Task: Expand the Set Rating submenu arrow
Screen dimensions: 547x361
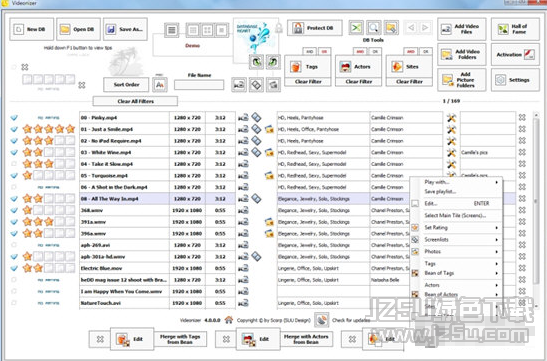Action: pyautogui.click(x=496, y=228)
